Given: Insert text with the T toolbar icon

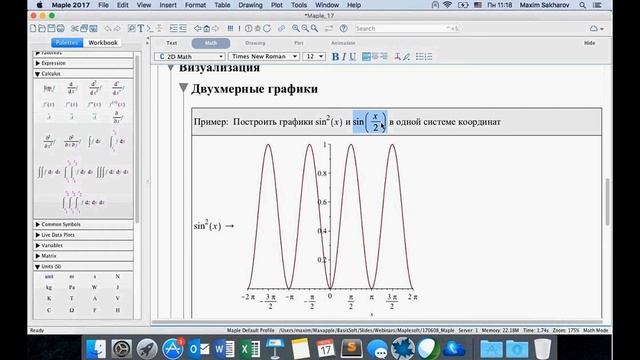Looking at the screenshot, I should (140, 28).
